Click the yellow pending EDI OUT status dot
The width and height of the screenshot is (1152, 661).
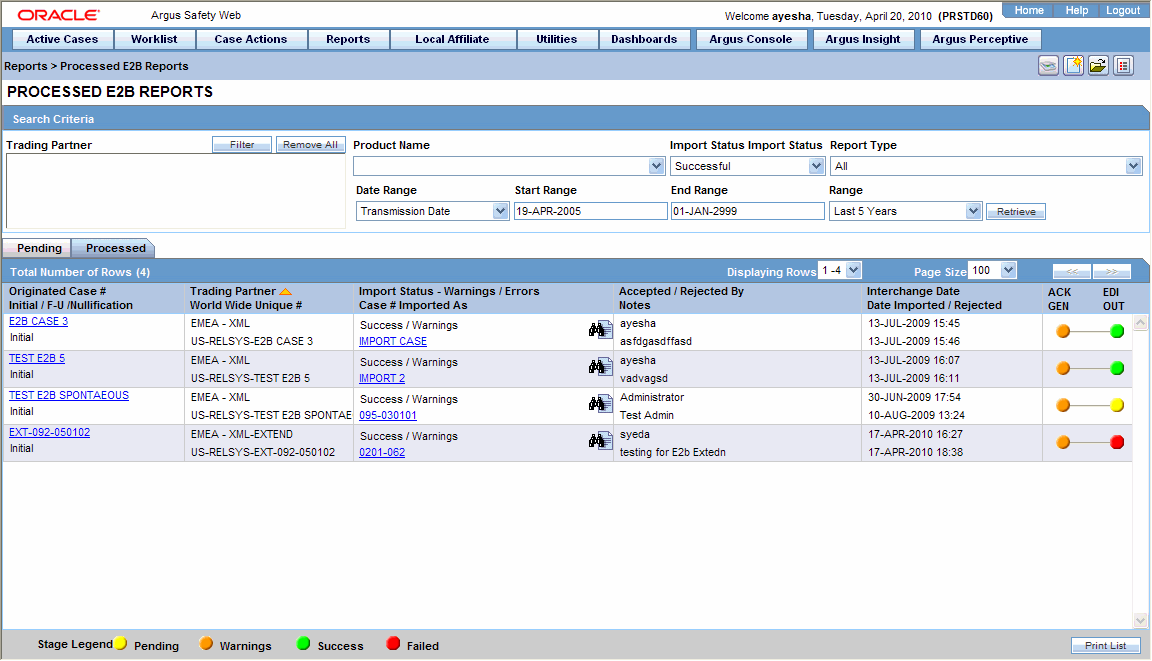pos(1117,405)
